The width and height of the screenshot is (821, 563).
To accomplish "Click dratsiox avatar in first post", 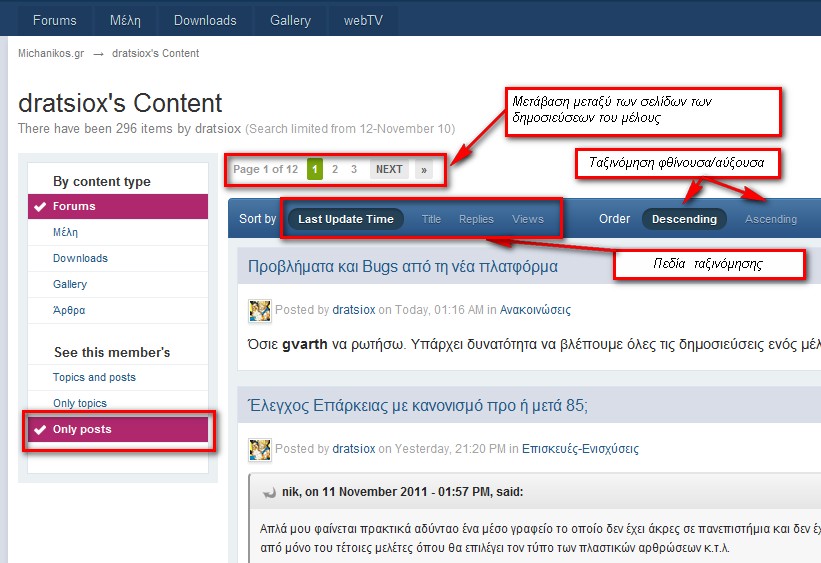I will click(260, 311).
